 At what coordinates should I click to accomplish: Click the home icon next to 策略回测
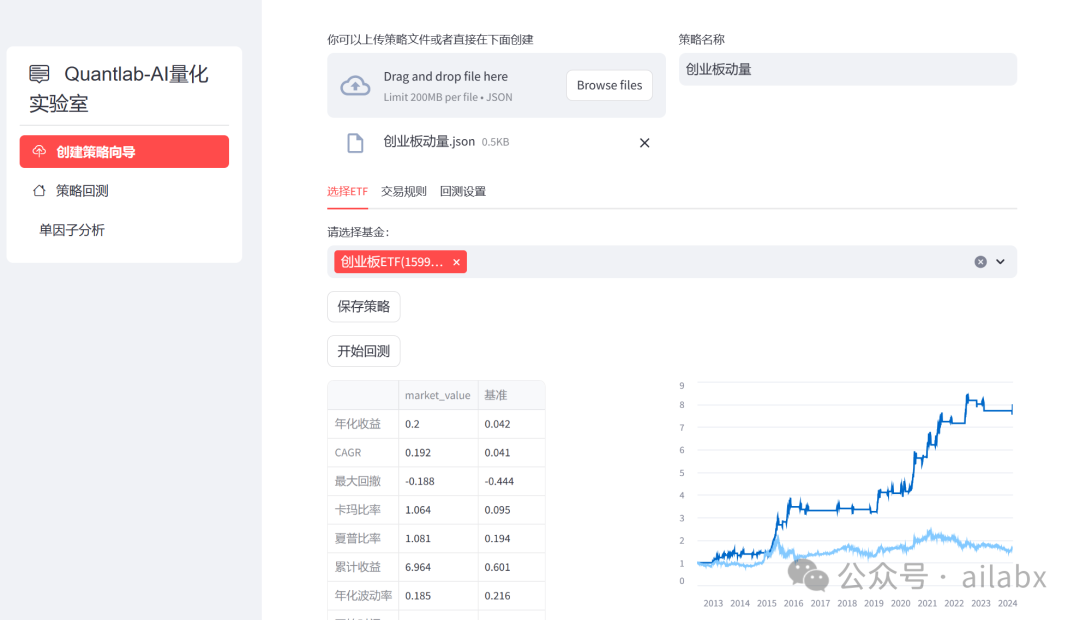point(38,189)
